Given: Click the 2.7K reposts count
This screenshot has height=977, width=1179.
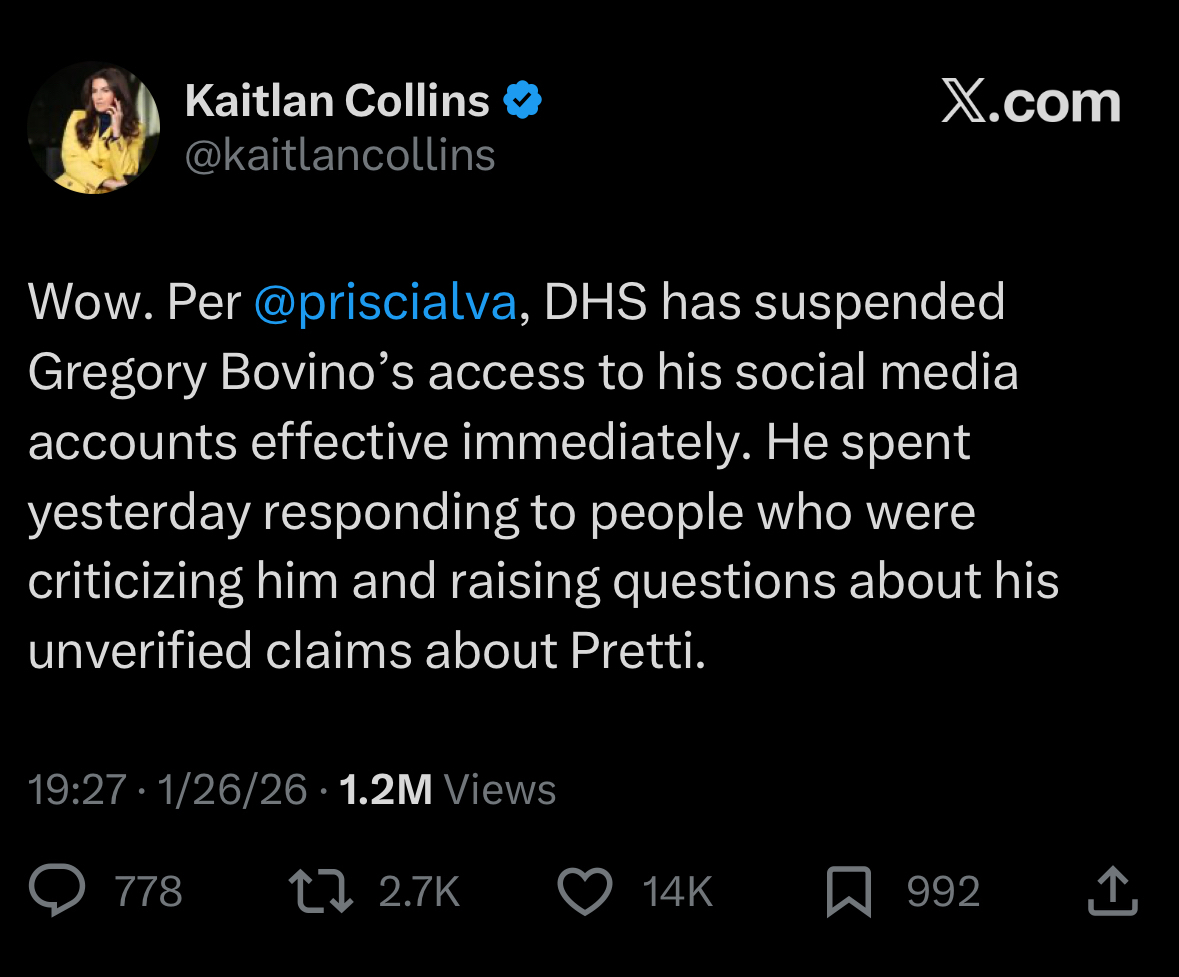Looking at the screenshot, I should coord(419,892).
